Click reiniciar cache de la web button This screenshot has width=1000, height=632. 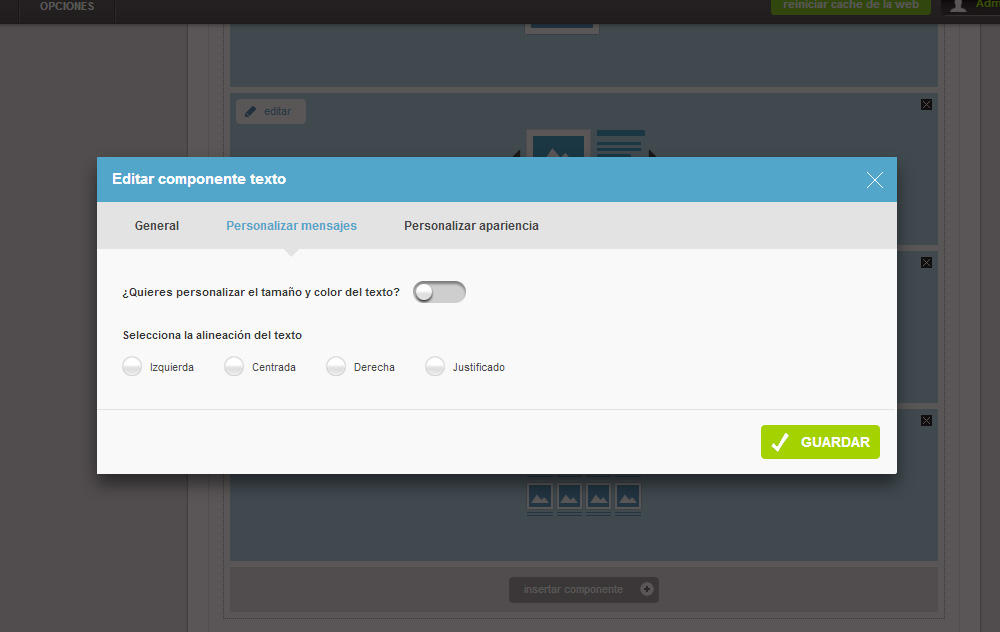(850, 6)
